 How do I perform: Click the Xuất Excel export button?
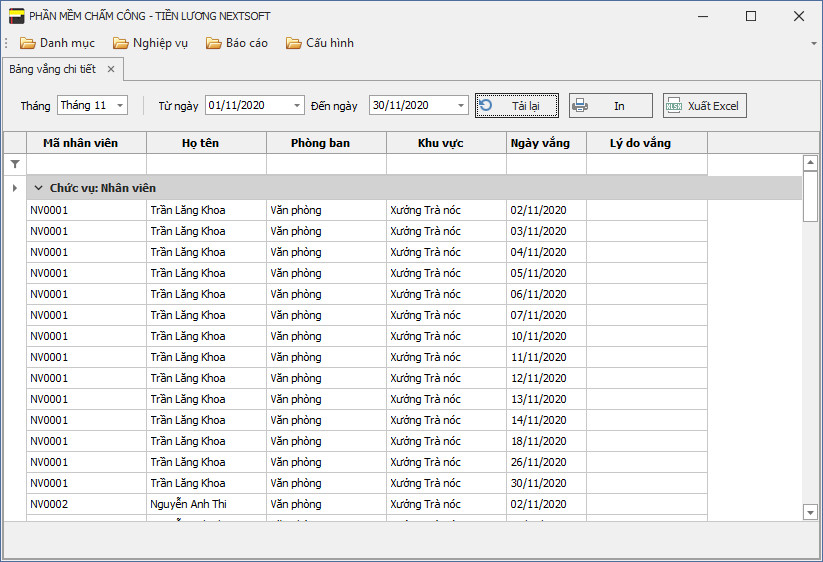704,105
